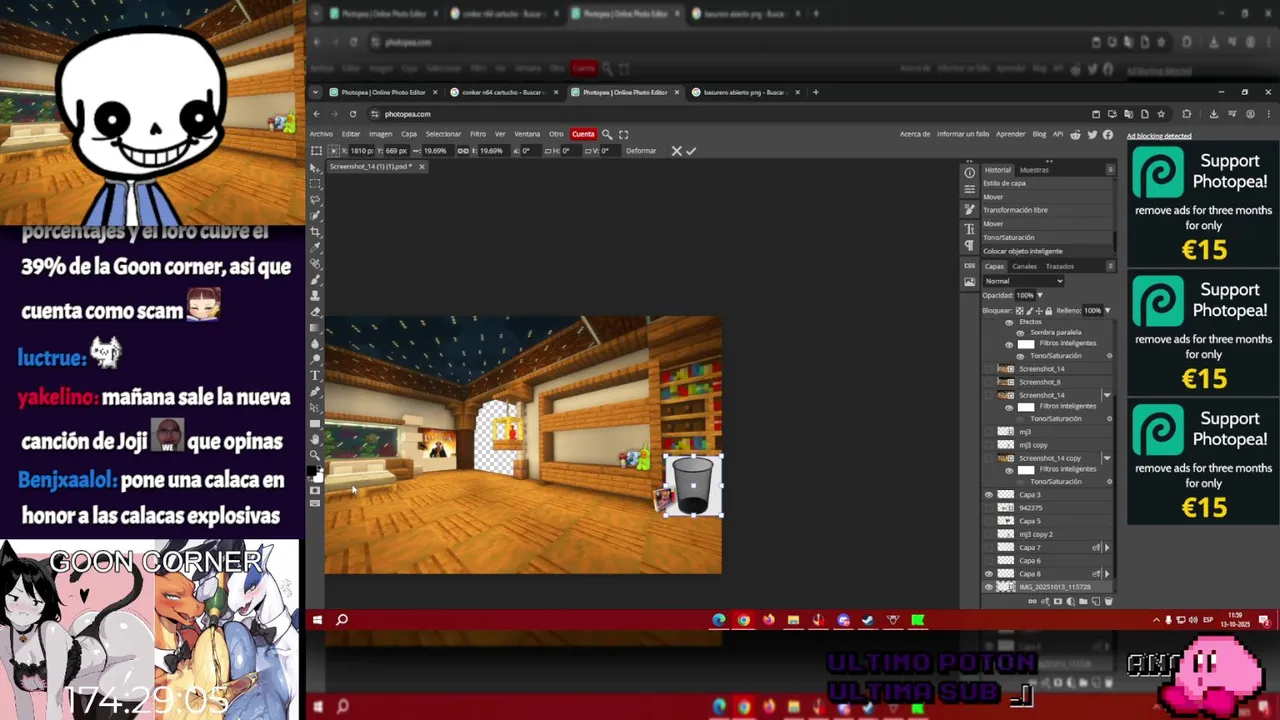This screenshot has height=720, width=1280.
Task: Open the Historial panel options menu
Action: click(x=1110, y=170)
